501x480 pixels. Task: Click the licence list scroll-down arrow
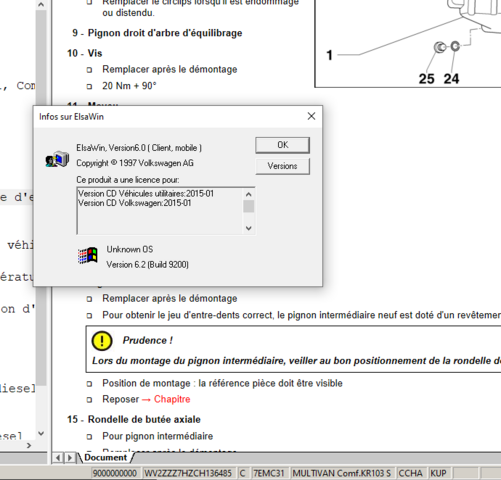click(248, 228)
